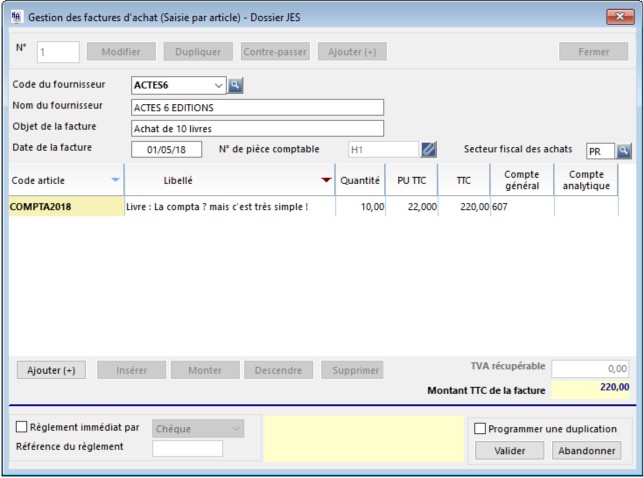
Task: Click the Quantité column header
Action: tap(360, 180)
